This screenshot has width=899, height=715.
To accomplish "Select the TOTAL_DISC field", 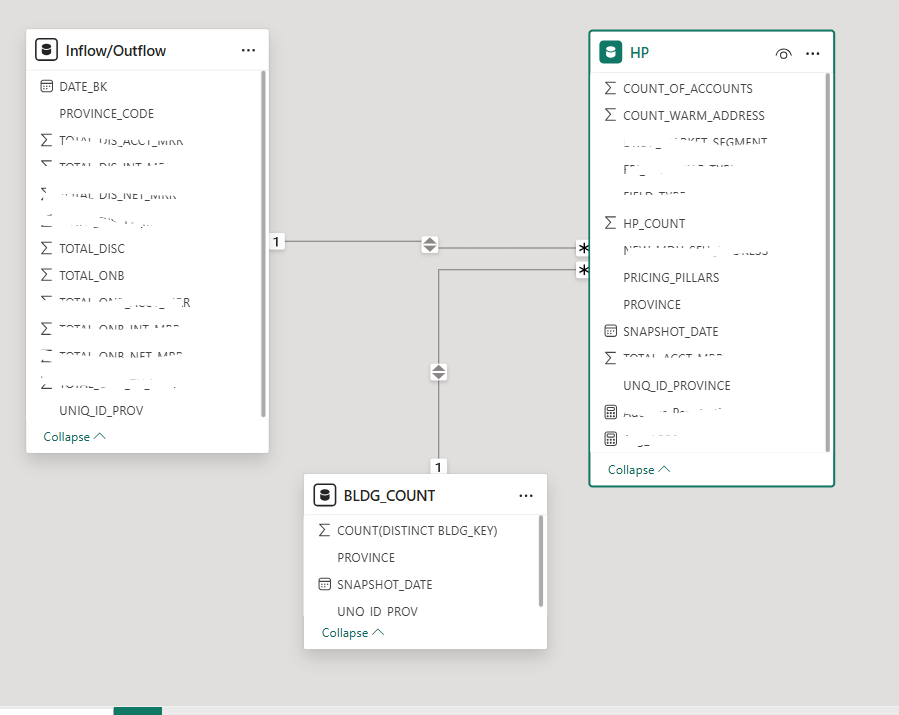I will click(92, 248).
